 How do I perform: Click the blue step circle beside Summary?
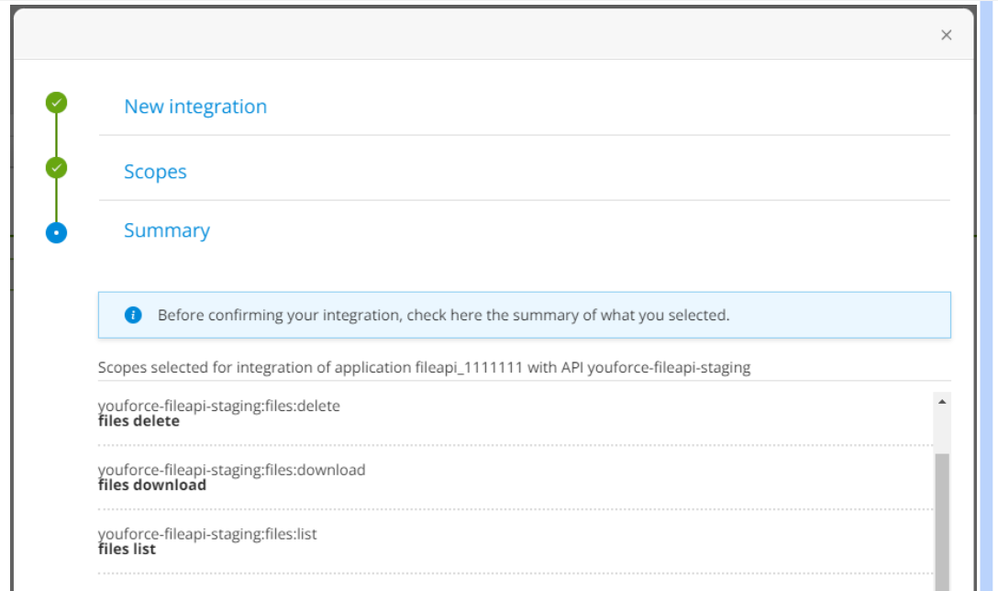(57, 233)
